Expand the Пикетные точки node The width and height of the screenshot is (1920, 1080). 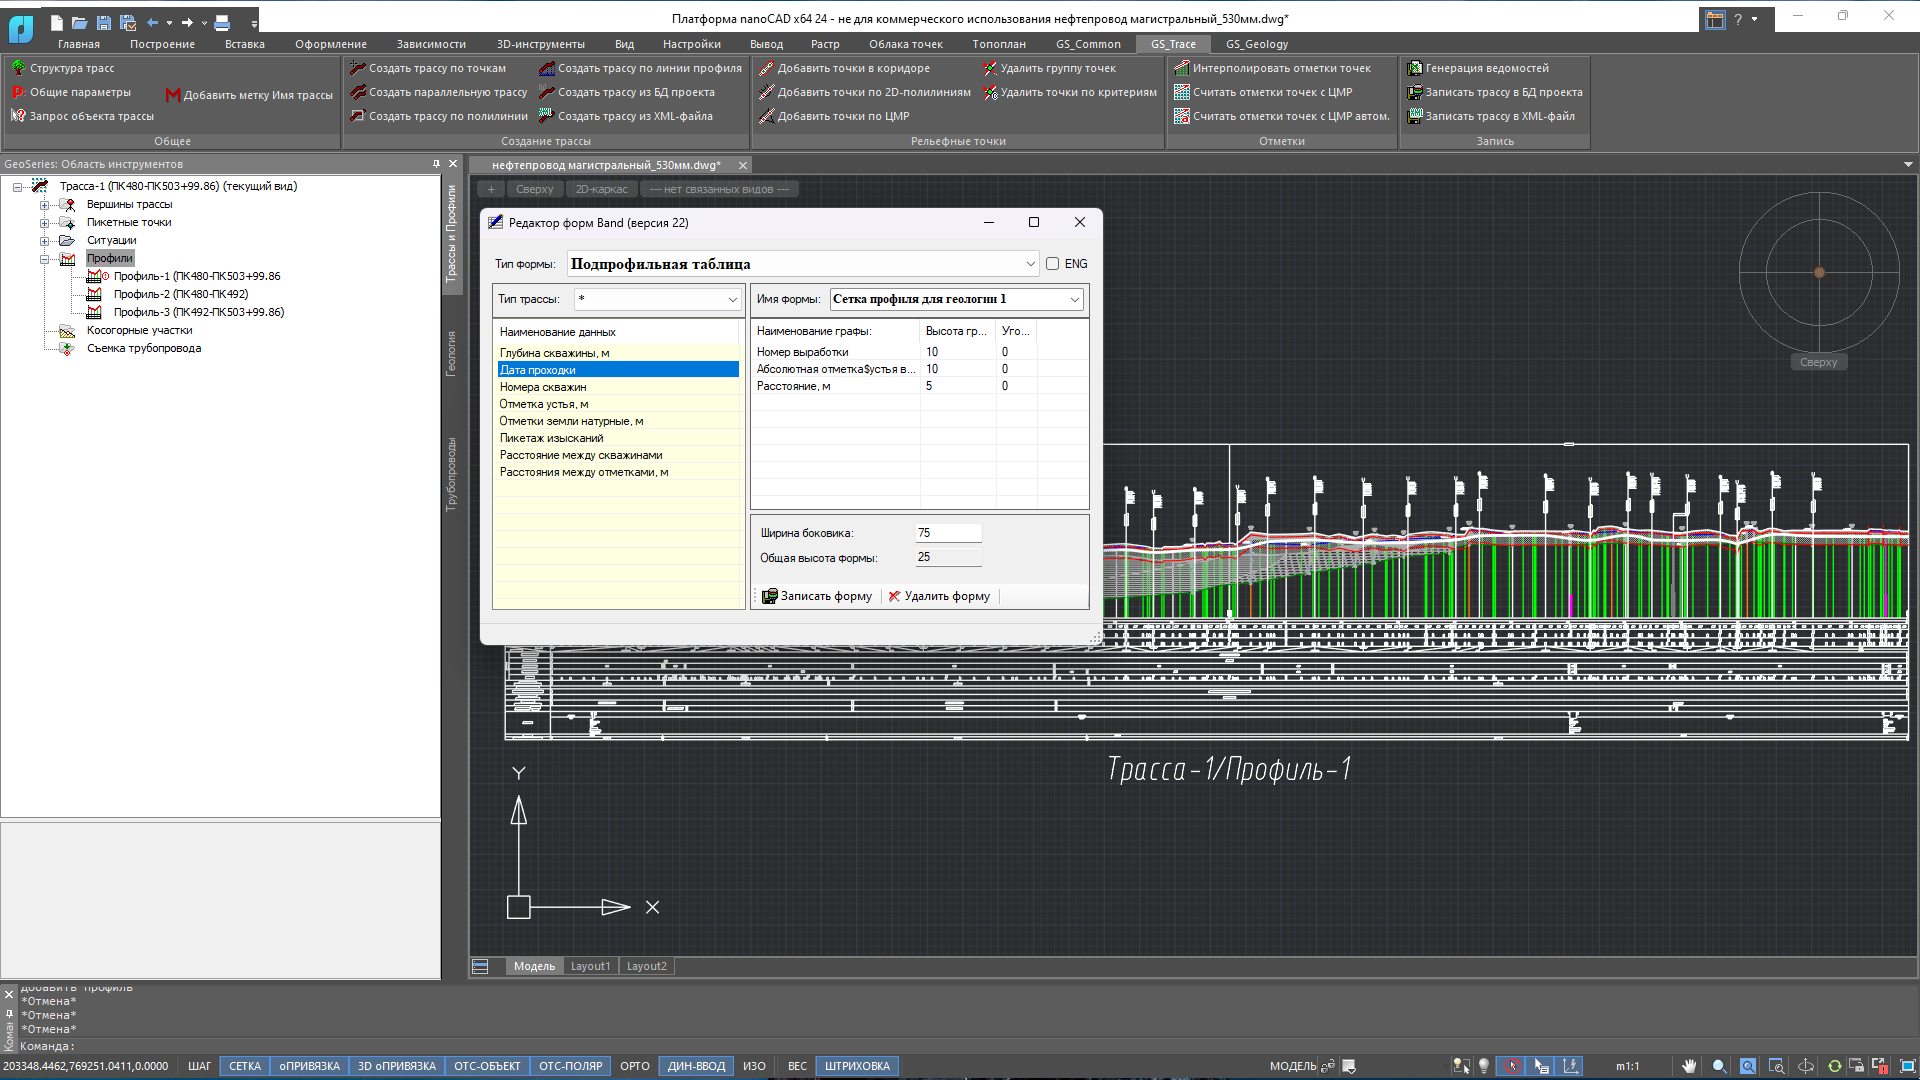pos(44,223)
